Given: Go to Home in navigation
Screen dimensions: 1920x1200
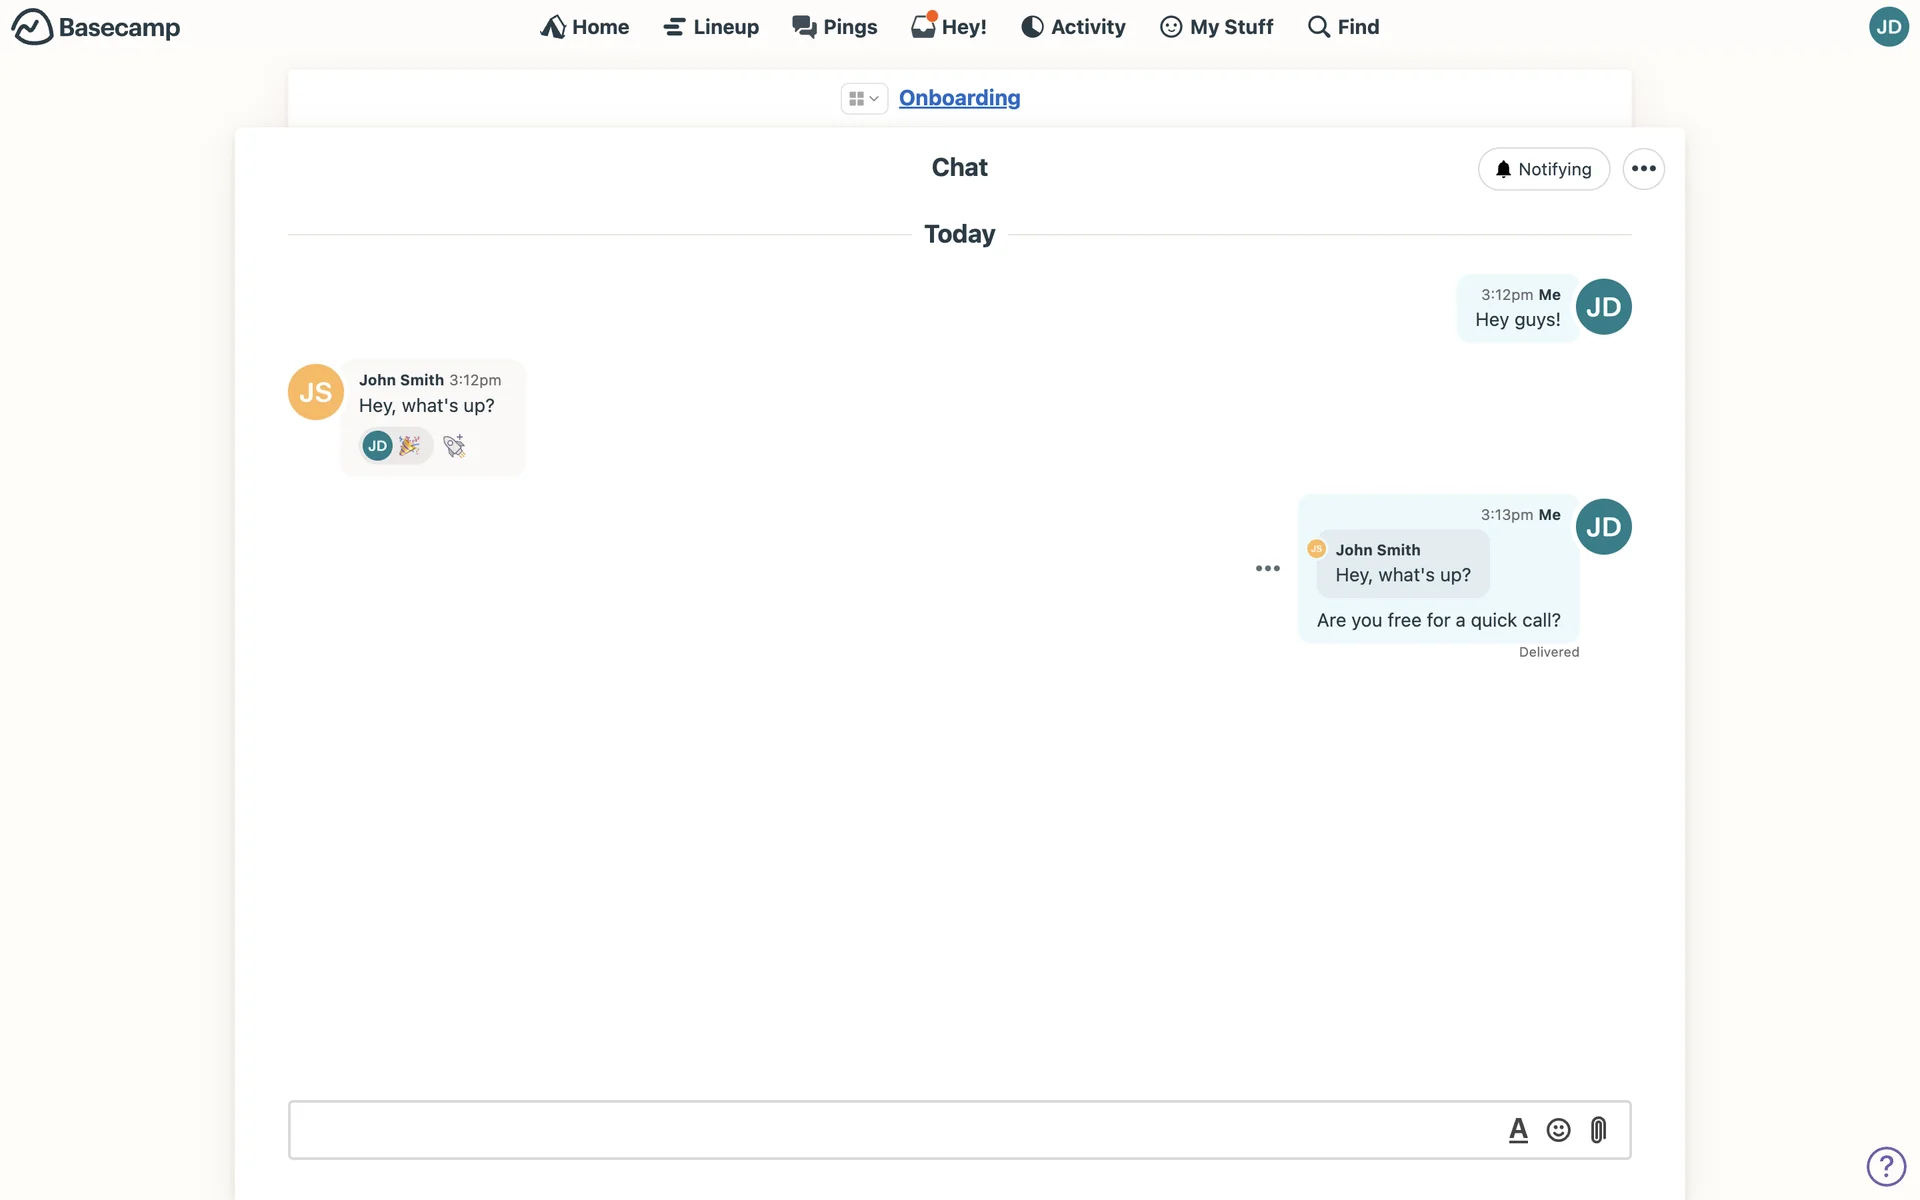Looking at the screenshot, I should tap(585, 27).
